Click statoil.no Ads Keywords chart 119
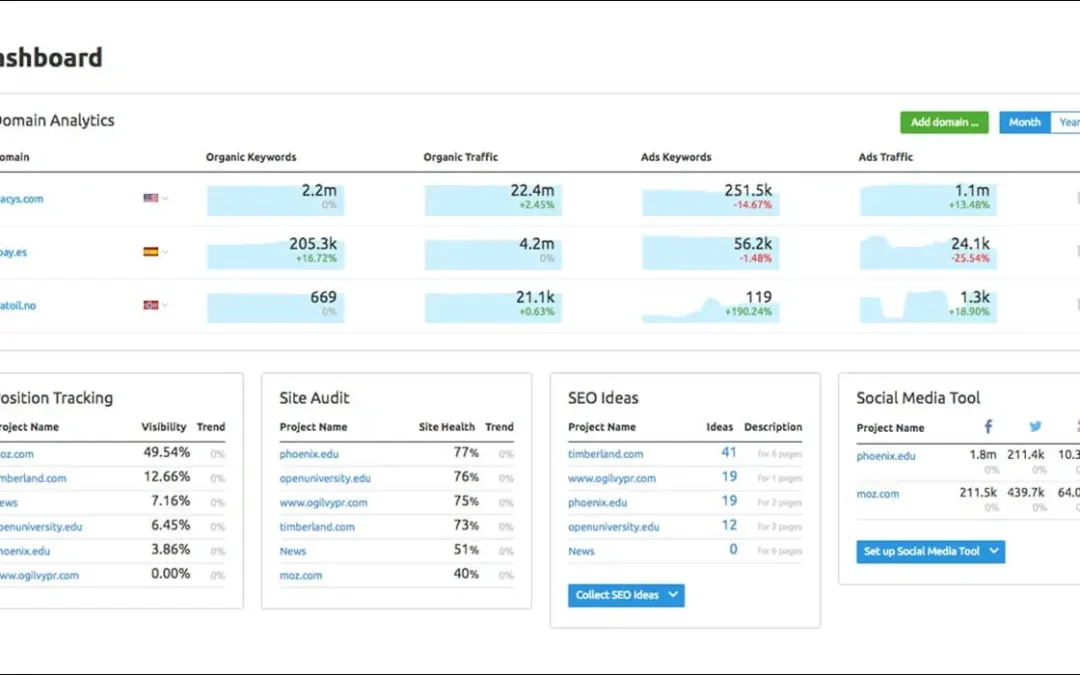Screen dimensions: 1080x675 coord(711,305)
